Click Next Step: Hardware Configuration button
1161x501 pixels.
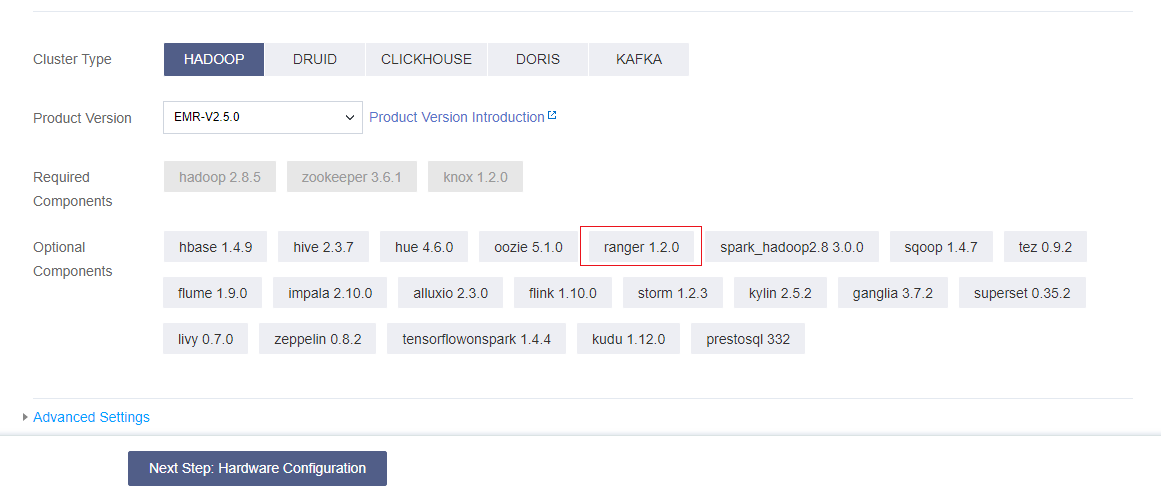(x=257, y=468)
